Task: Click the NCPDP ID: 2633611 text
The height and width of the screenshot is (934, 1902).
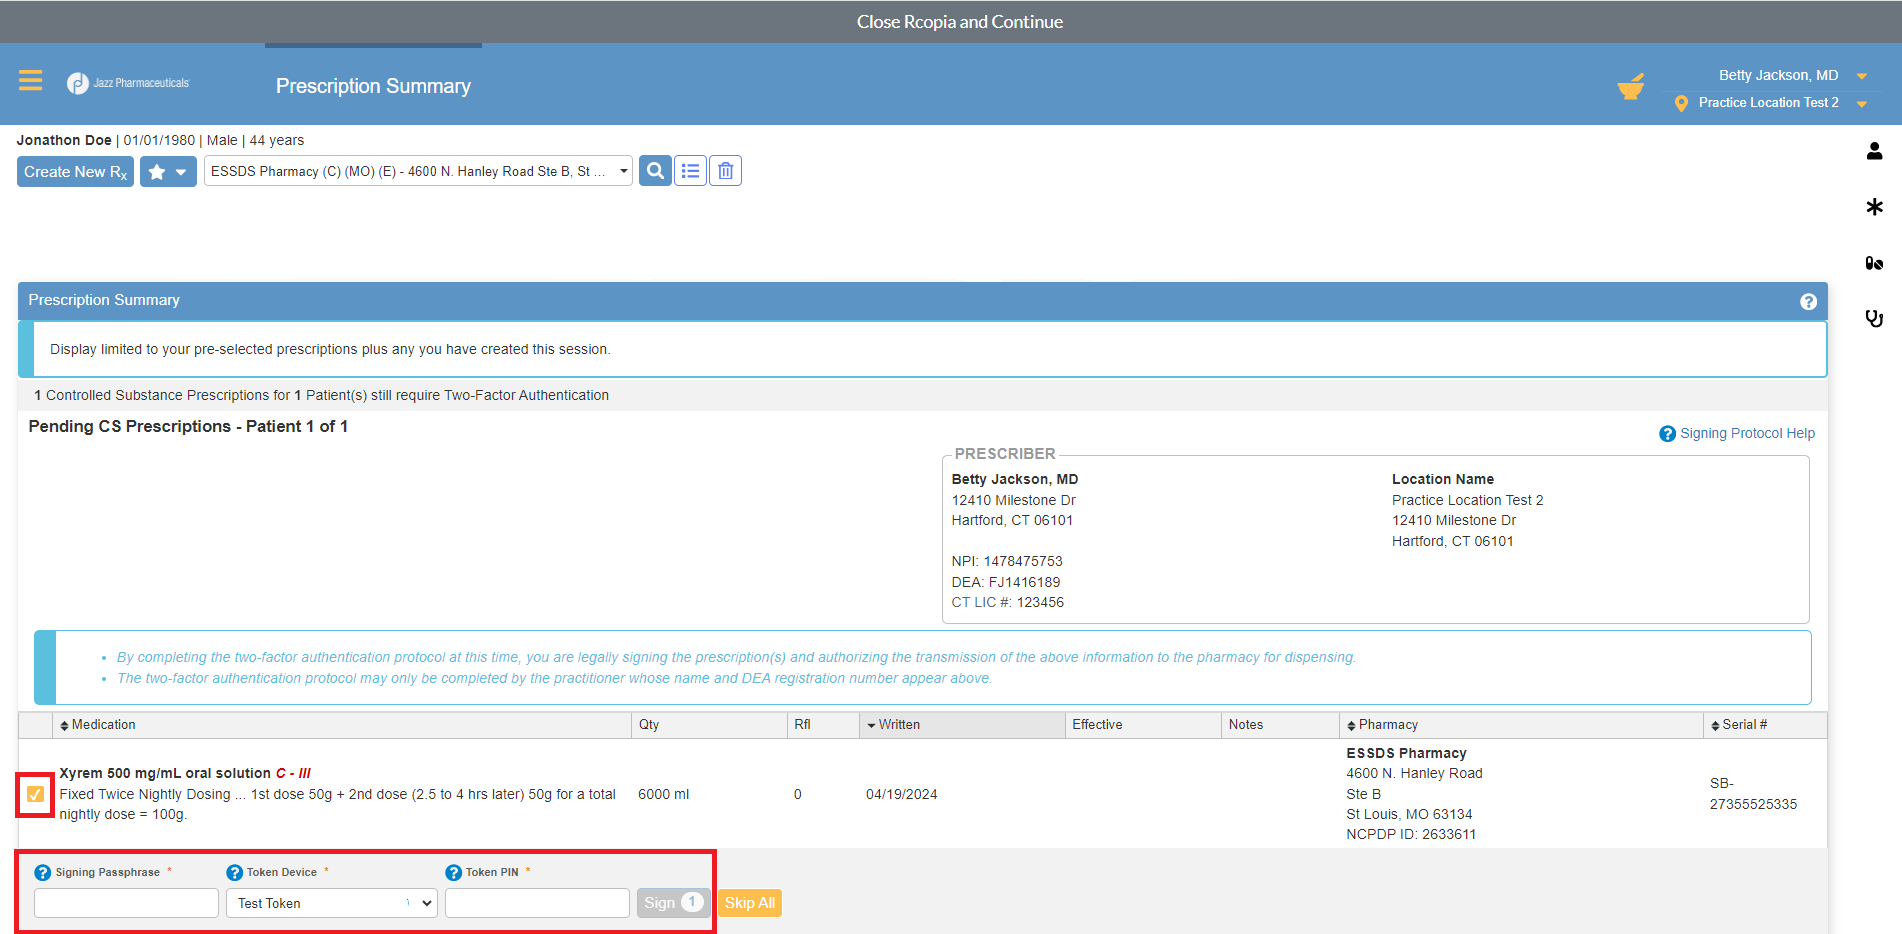Action: pos(1411,834)
